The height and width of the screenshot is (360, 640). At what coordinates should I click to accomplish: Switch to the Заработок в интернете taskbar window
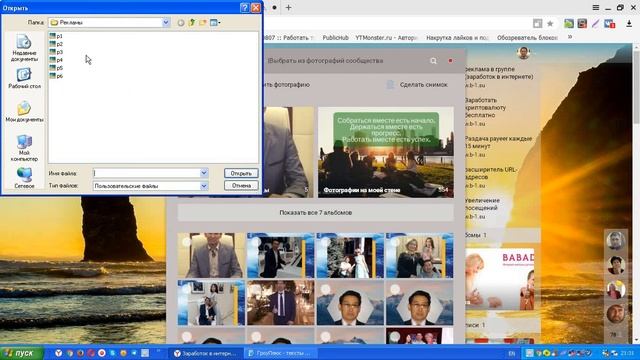(206, 353)
